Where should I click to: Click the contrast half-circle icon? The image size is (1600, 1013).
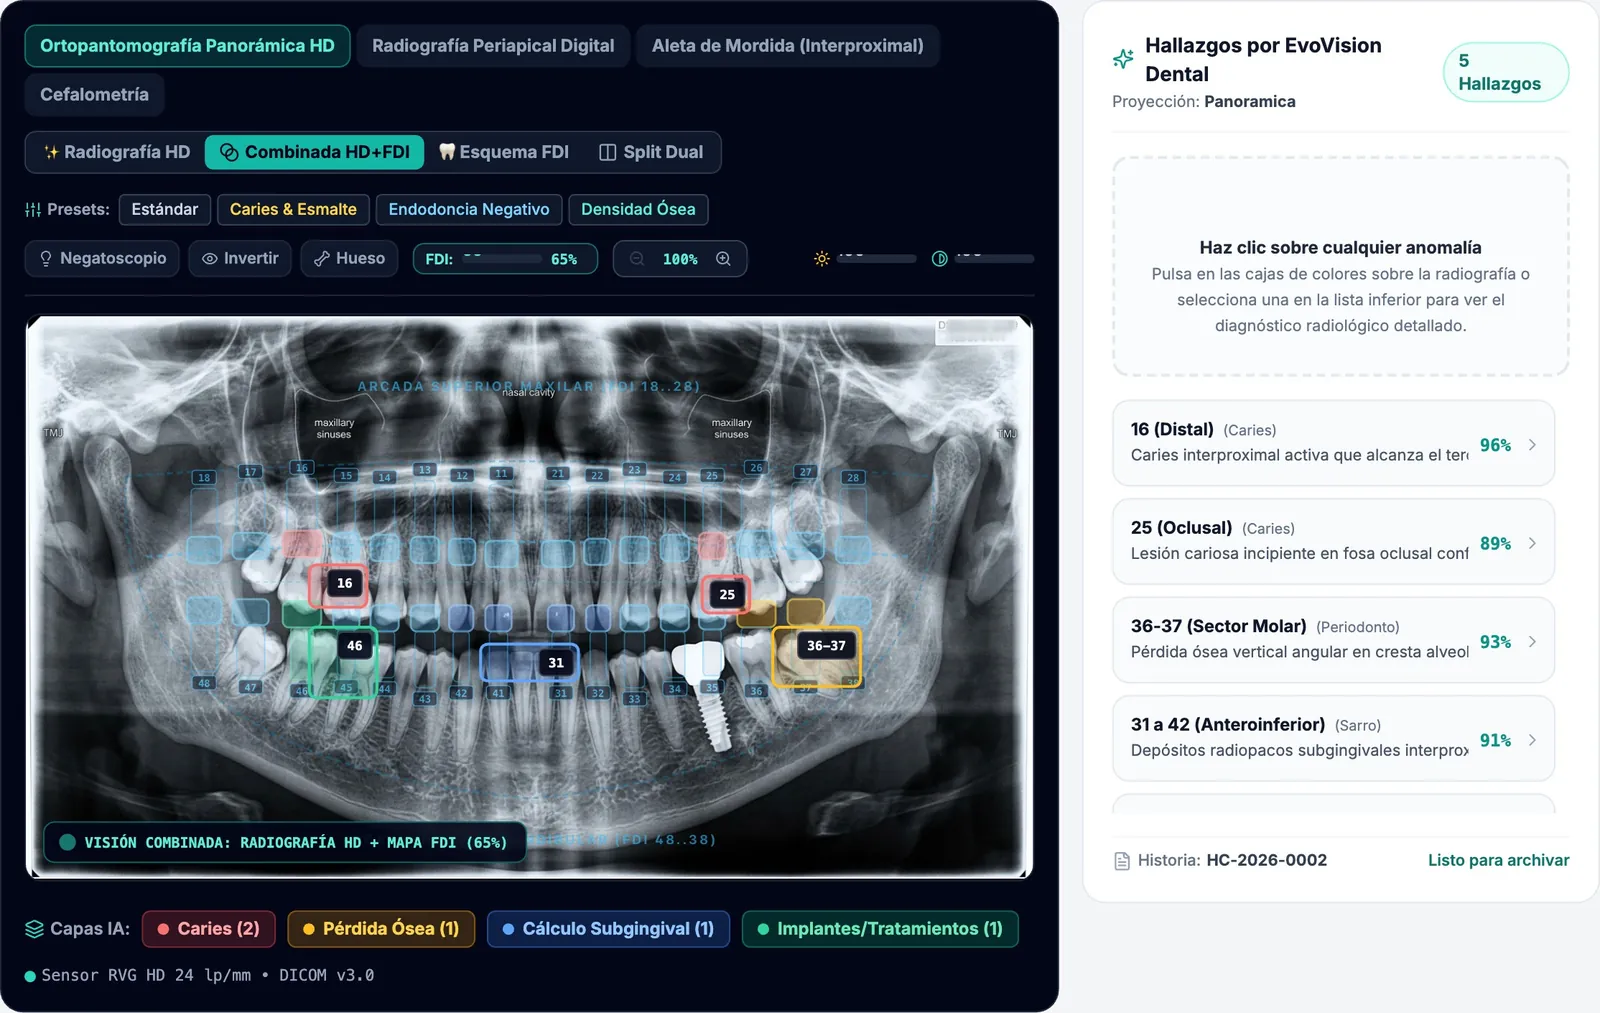[940, 259]
